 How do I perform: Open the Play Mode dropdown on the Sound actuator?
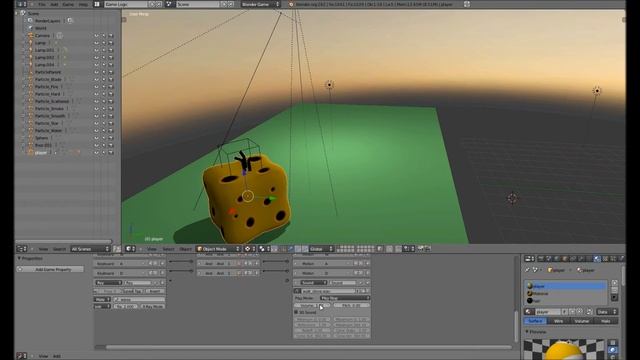(x=345, y=298)
